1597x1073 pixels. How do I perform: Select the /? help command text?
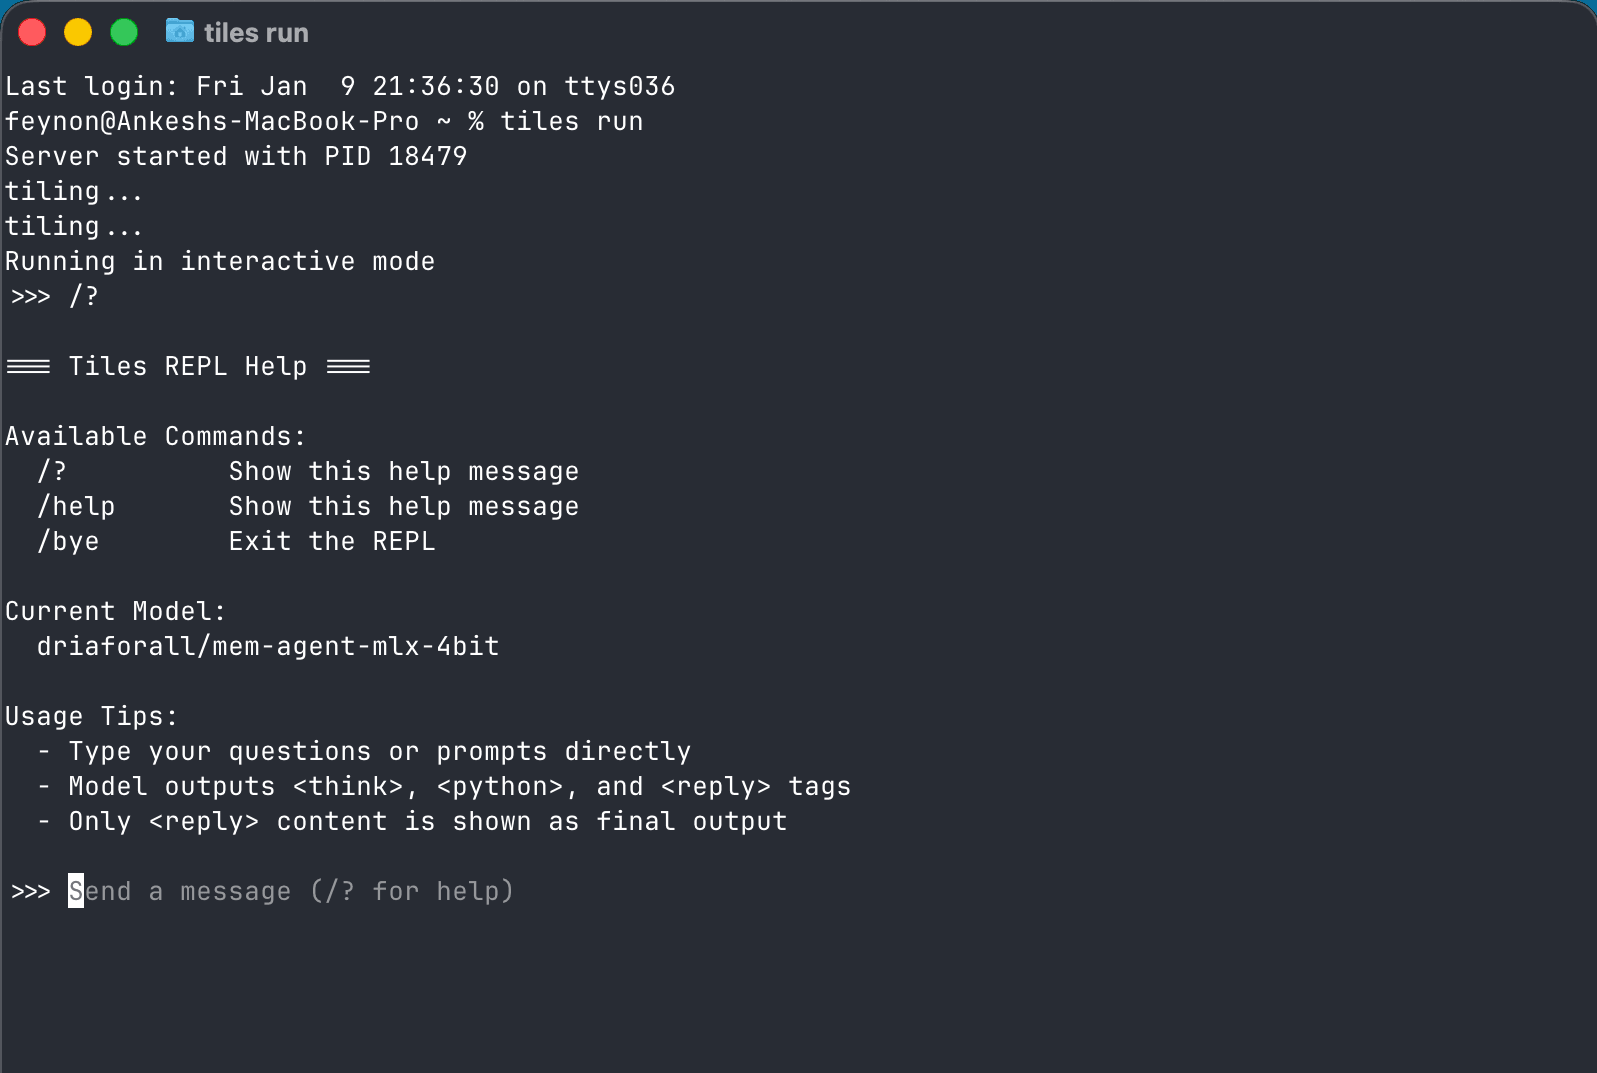click(x=52, y=471)
